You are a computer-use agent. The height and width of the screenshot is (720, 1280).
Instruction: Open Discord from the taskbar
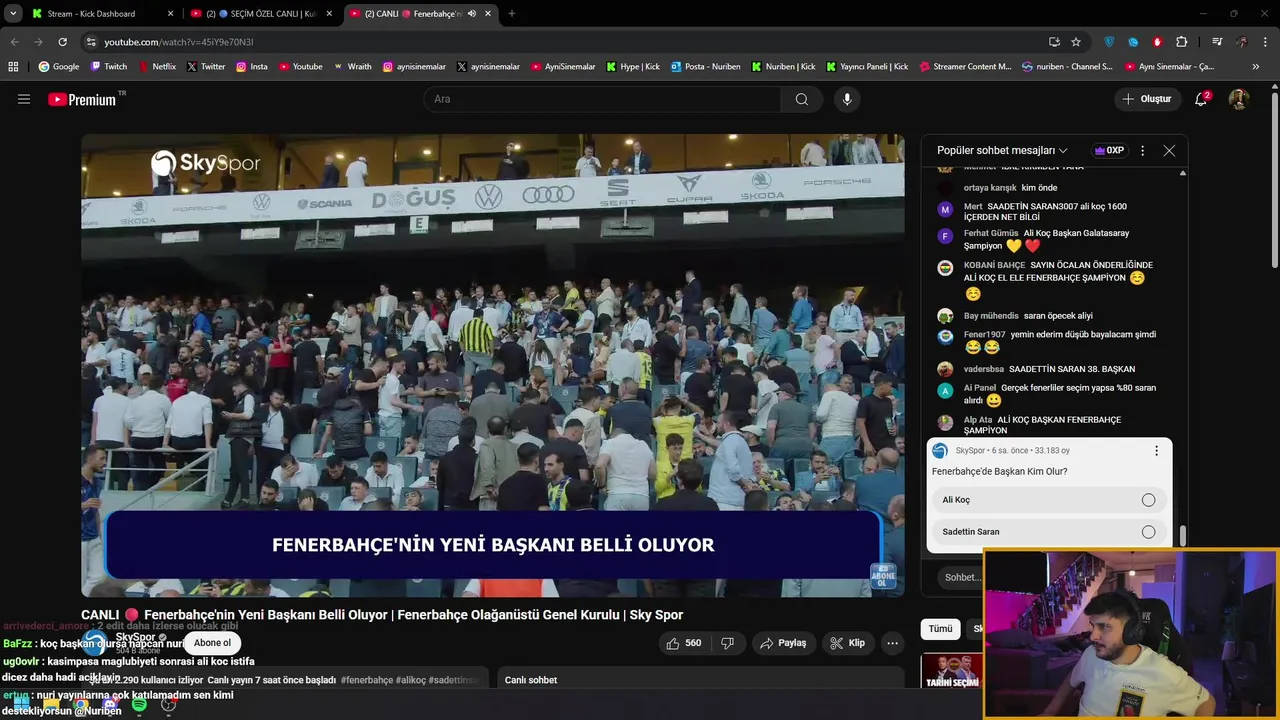click(110, 705)
